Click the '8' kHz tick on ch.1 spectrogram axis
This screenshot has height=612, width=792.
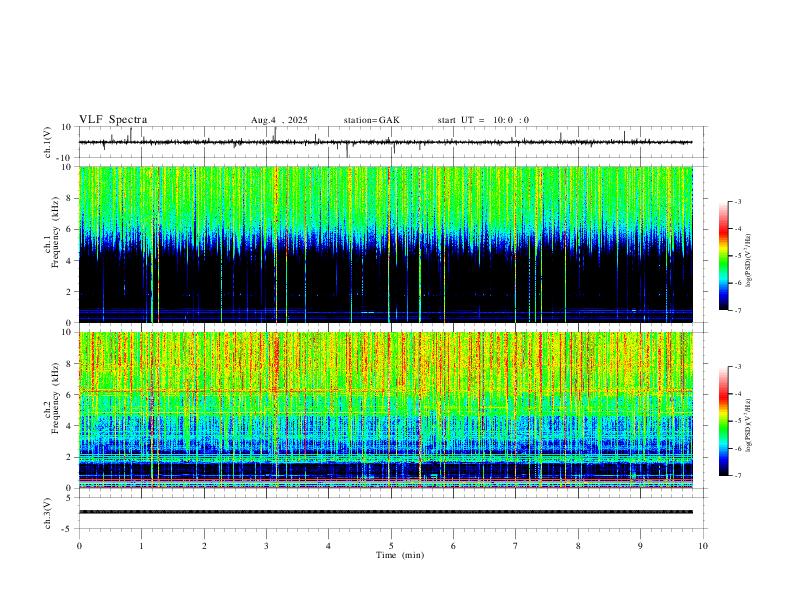(x=70, y=198)
